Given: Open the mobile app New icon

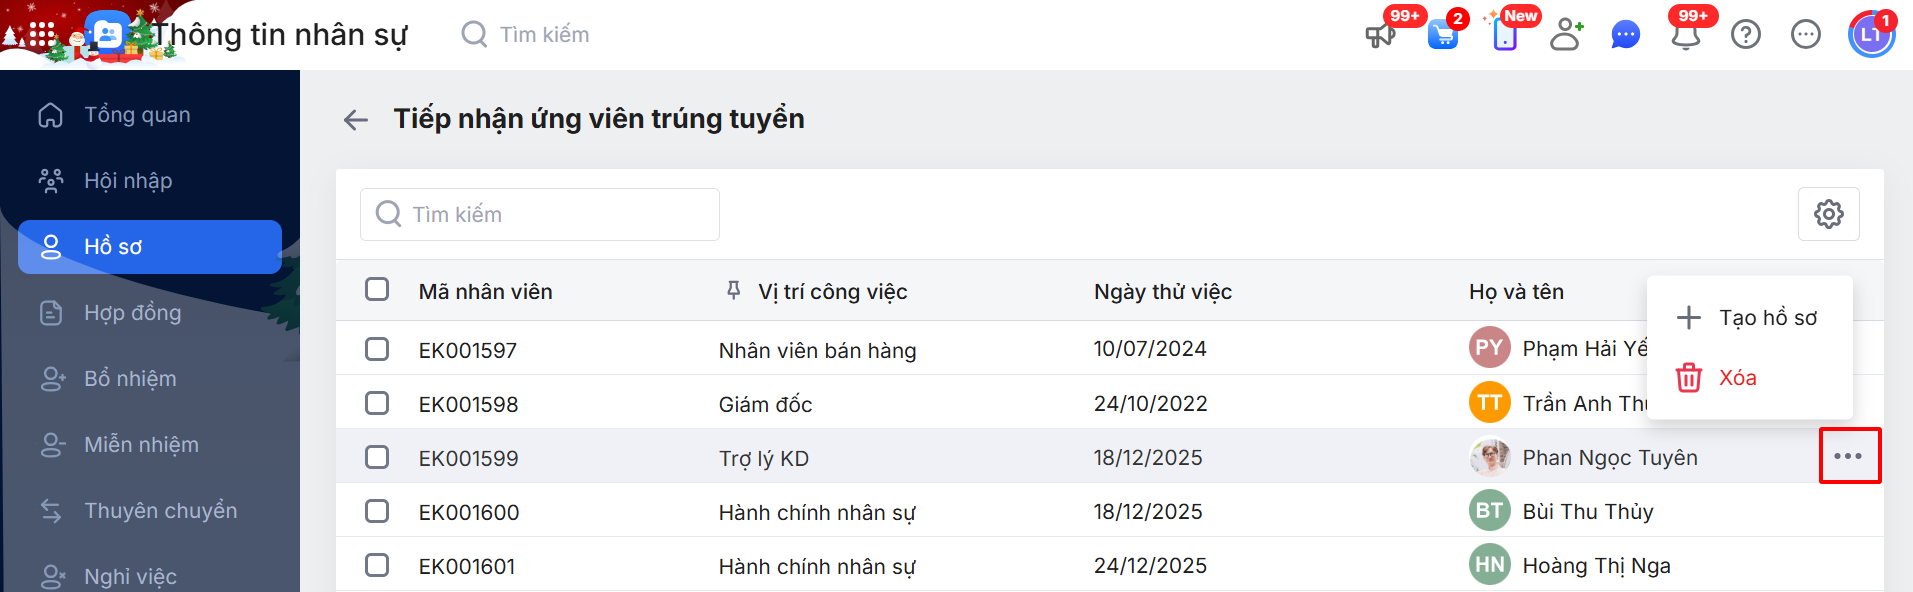Looking at the screenshot, I should (x=1505, y=36).
